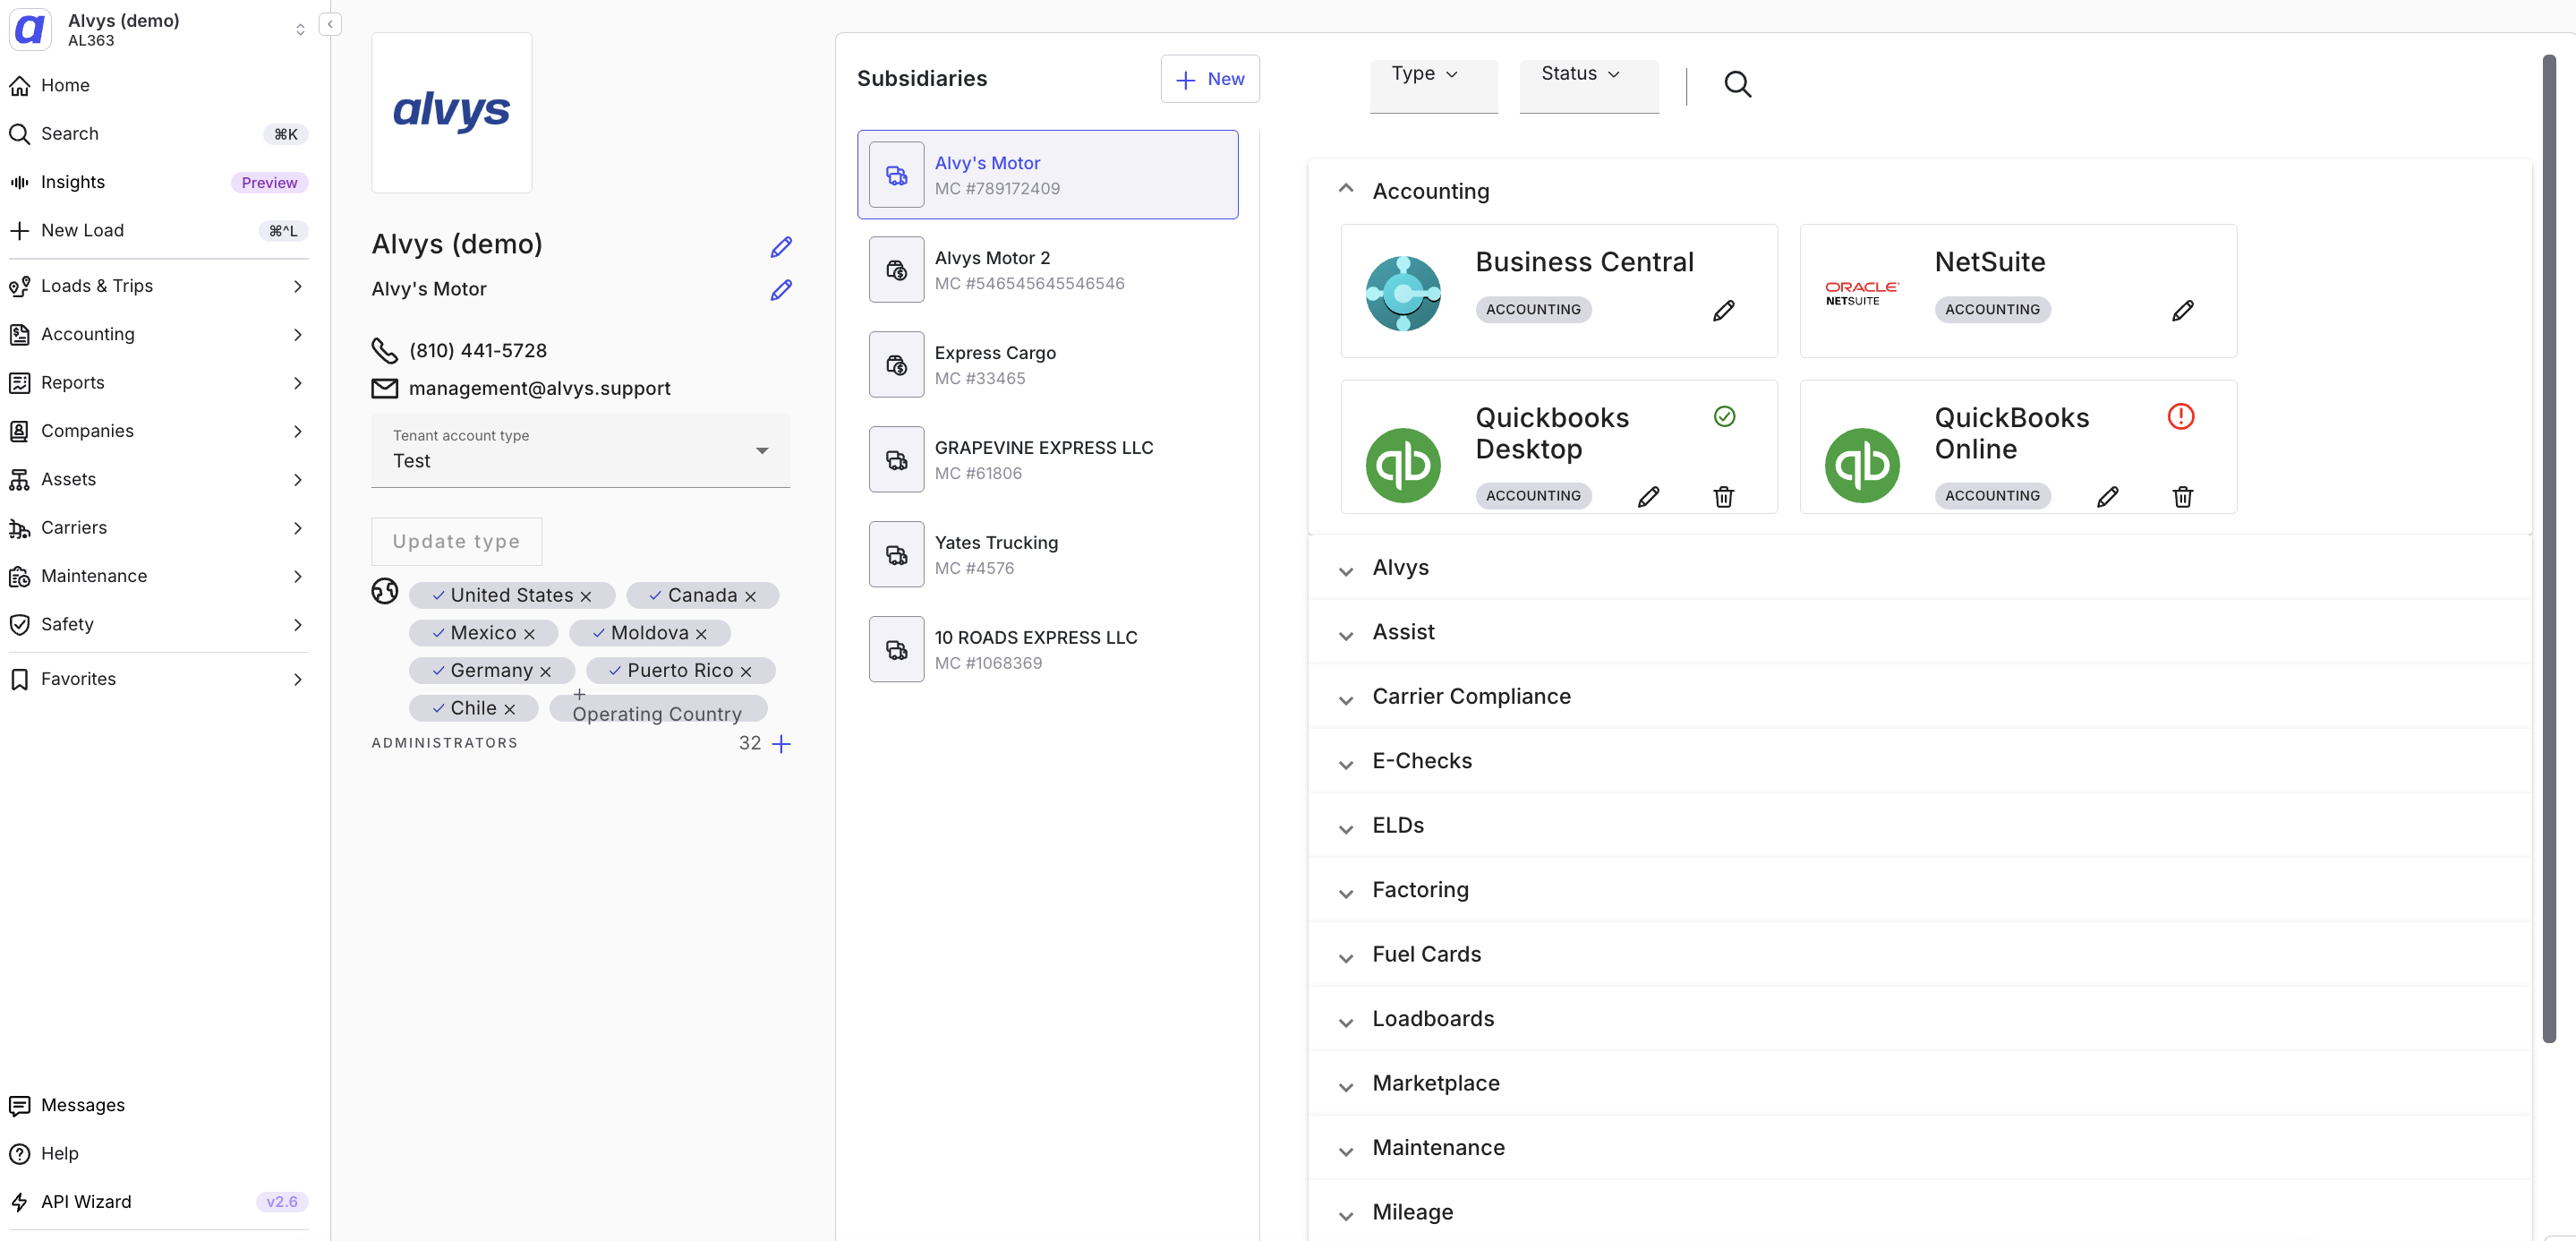Select 10 ROADS EXPRESS LLC subsidiary

click(1047, 650)
